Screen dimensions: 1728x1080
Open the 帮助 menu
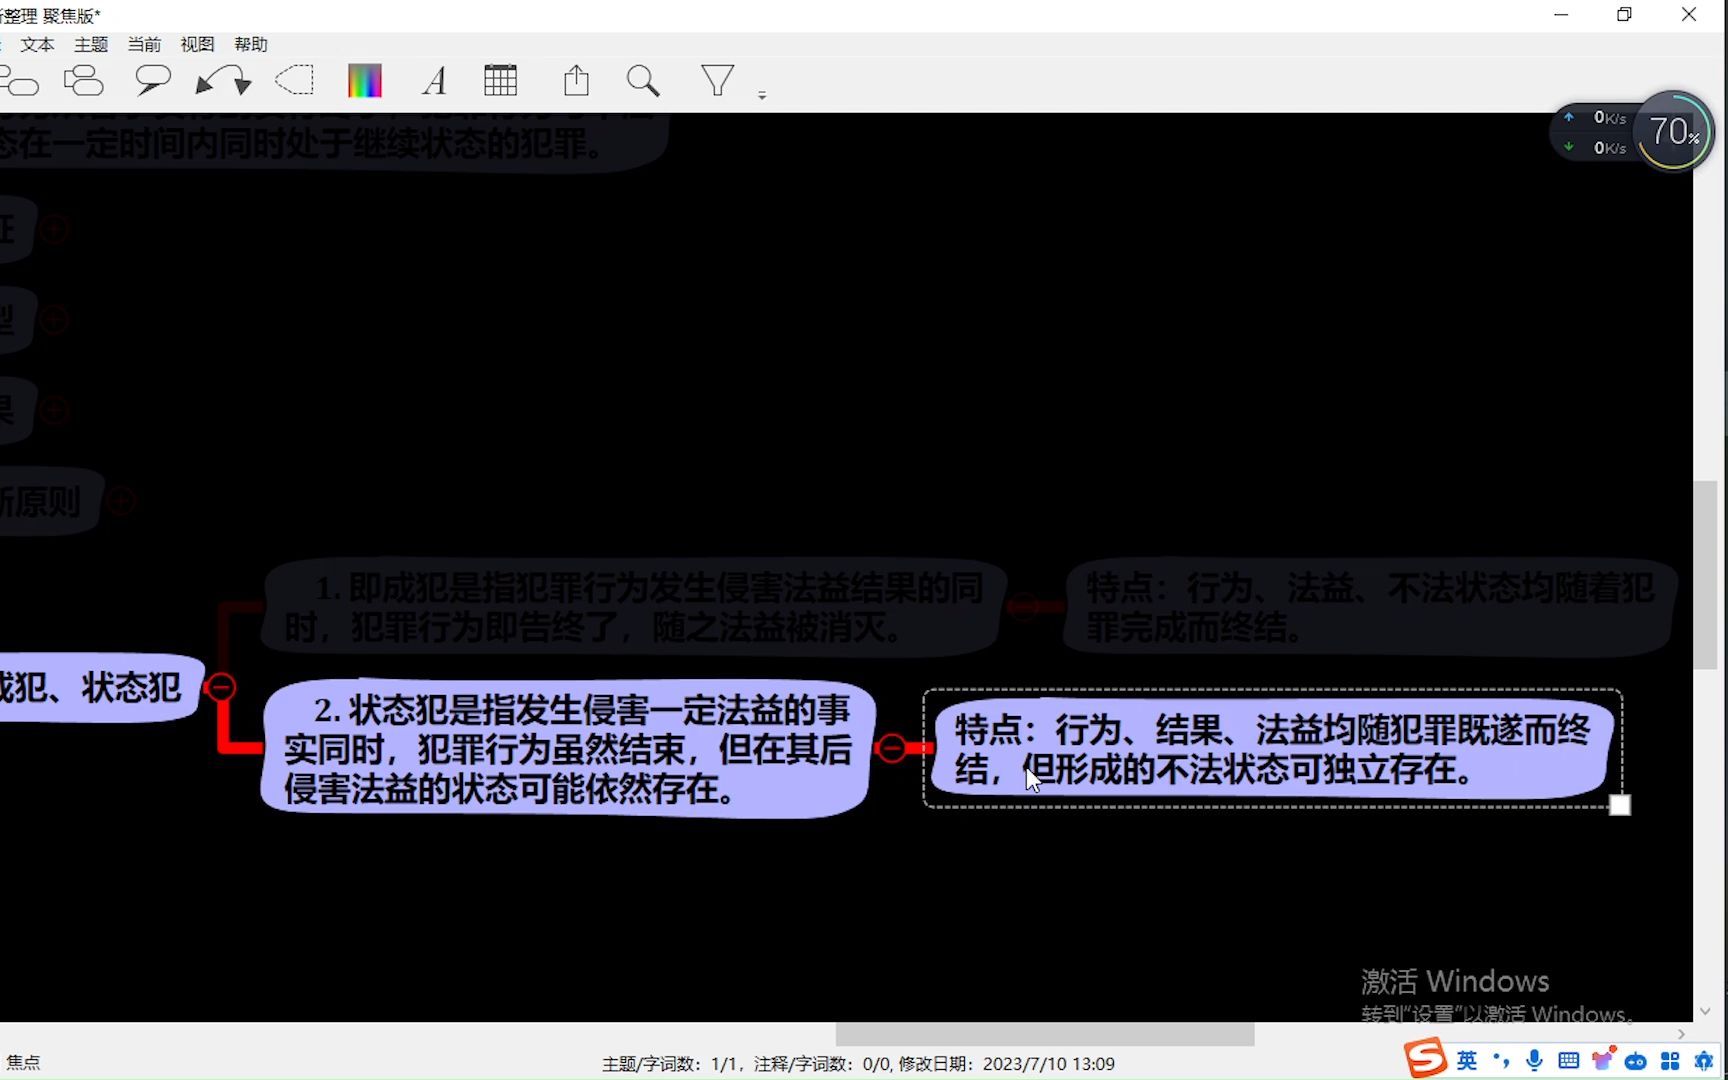pos(251,44)
